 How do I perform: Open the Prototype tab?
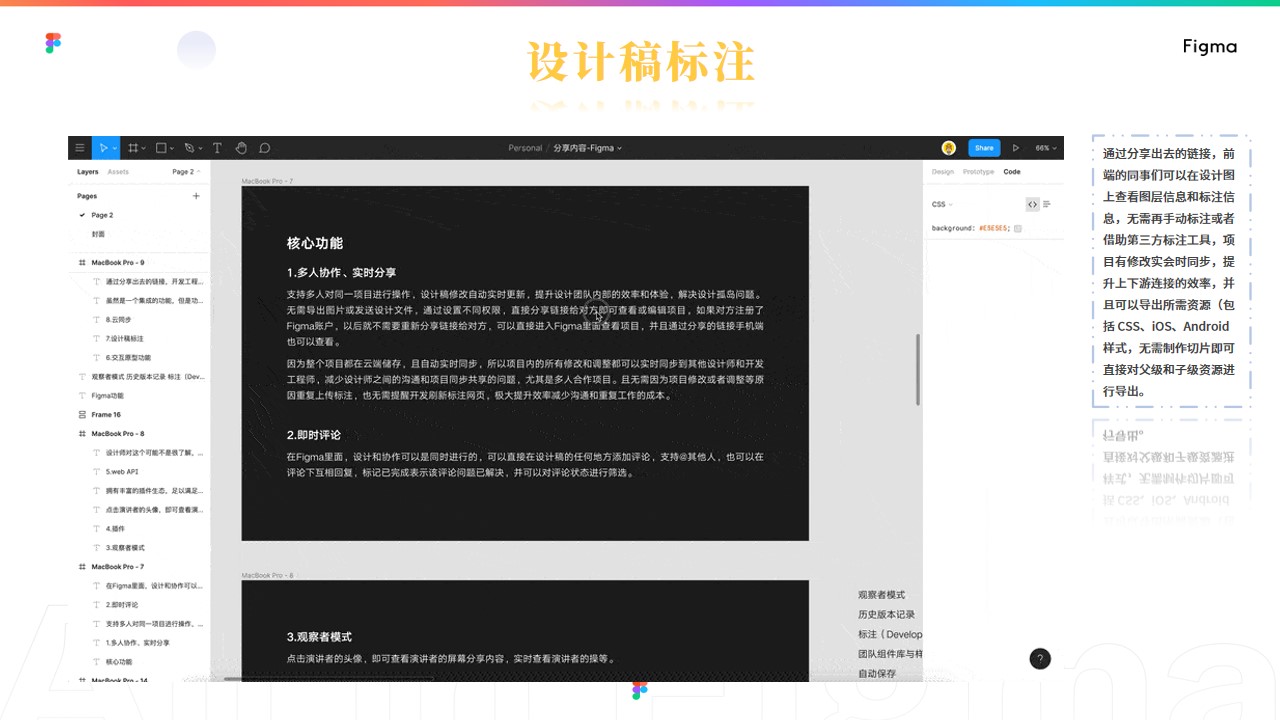978,172
